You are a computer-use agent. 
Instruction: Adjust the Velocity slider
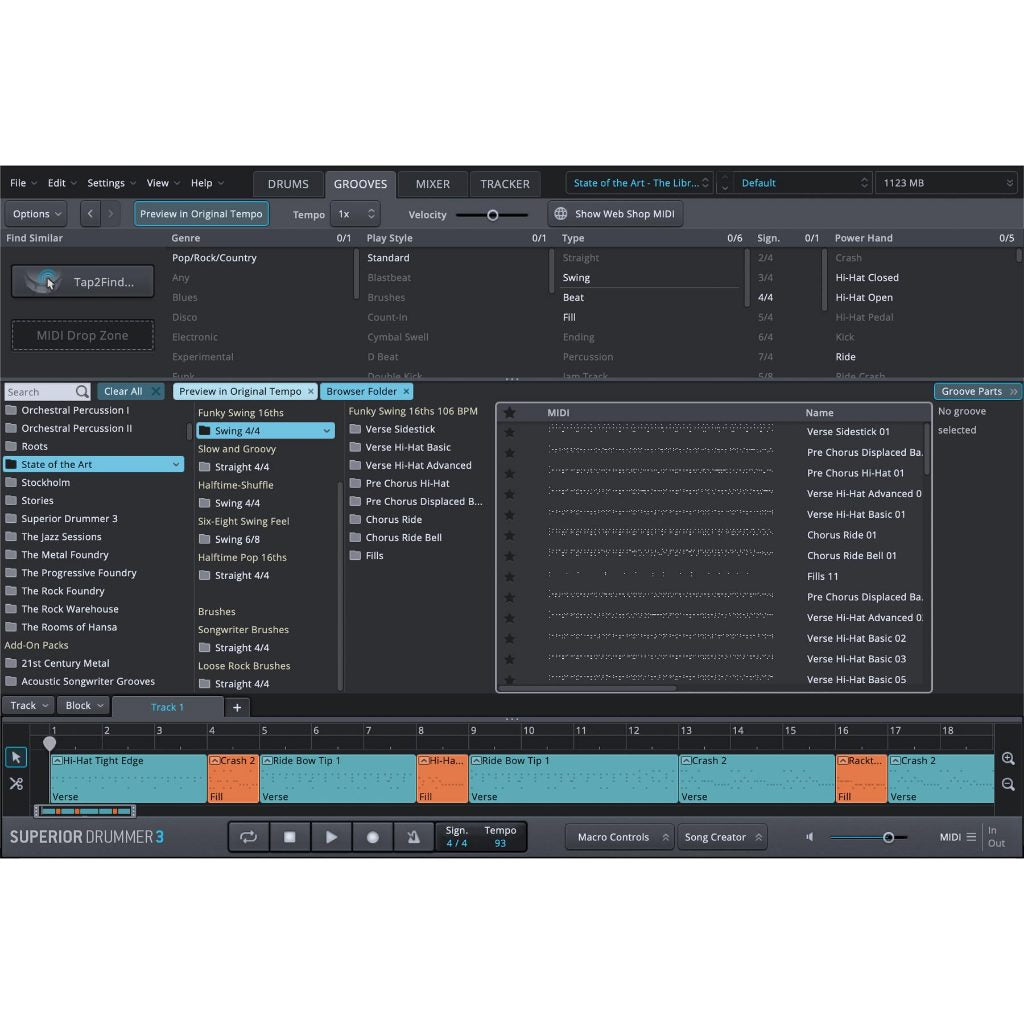(x=492, y=215)
